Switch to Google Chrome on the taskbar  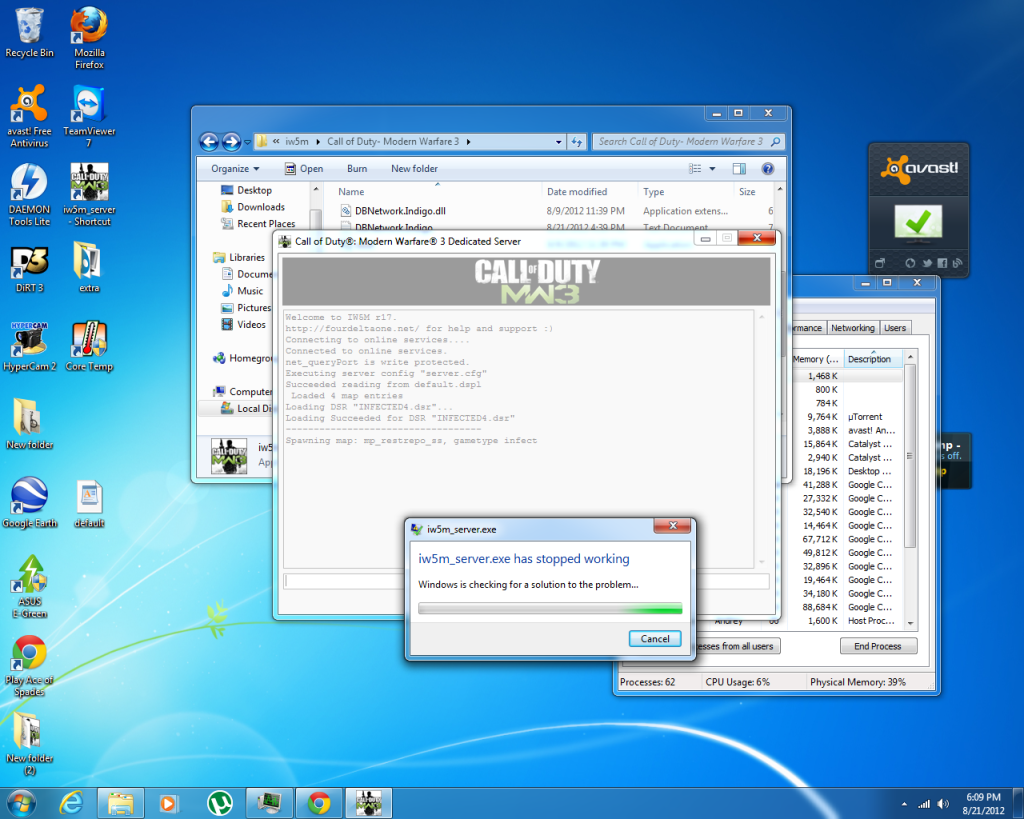click(x=319, y=803)
